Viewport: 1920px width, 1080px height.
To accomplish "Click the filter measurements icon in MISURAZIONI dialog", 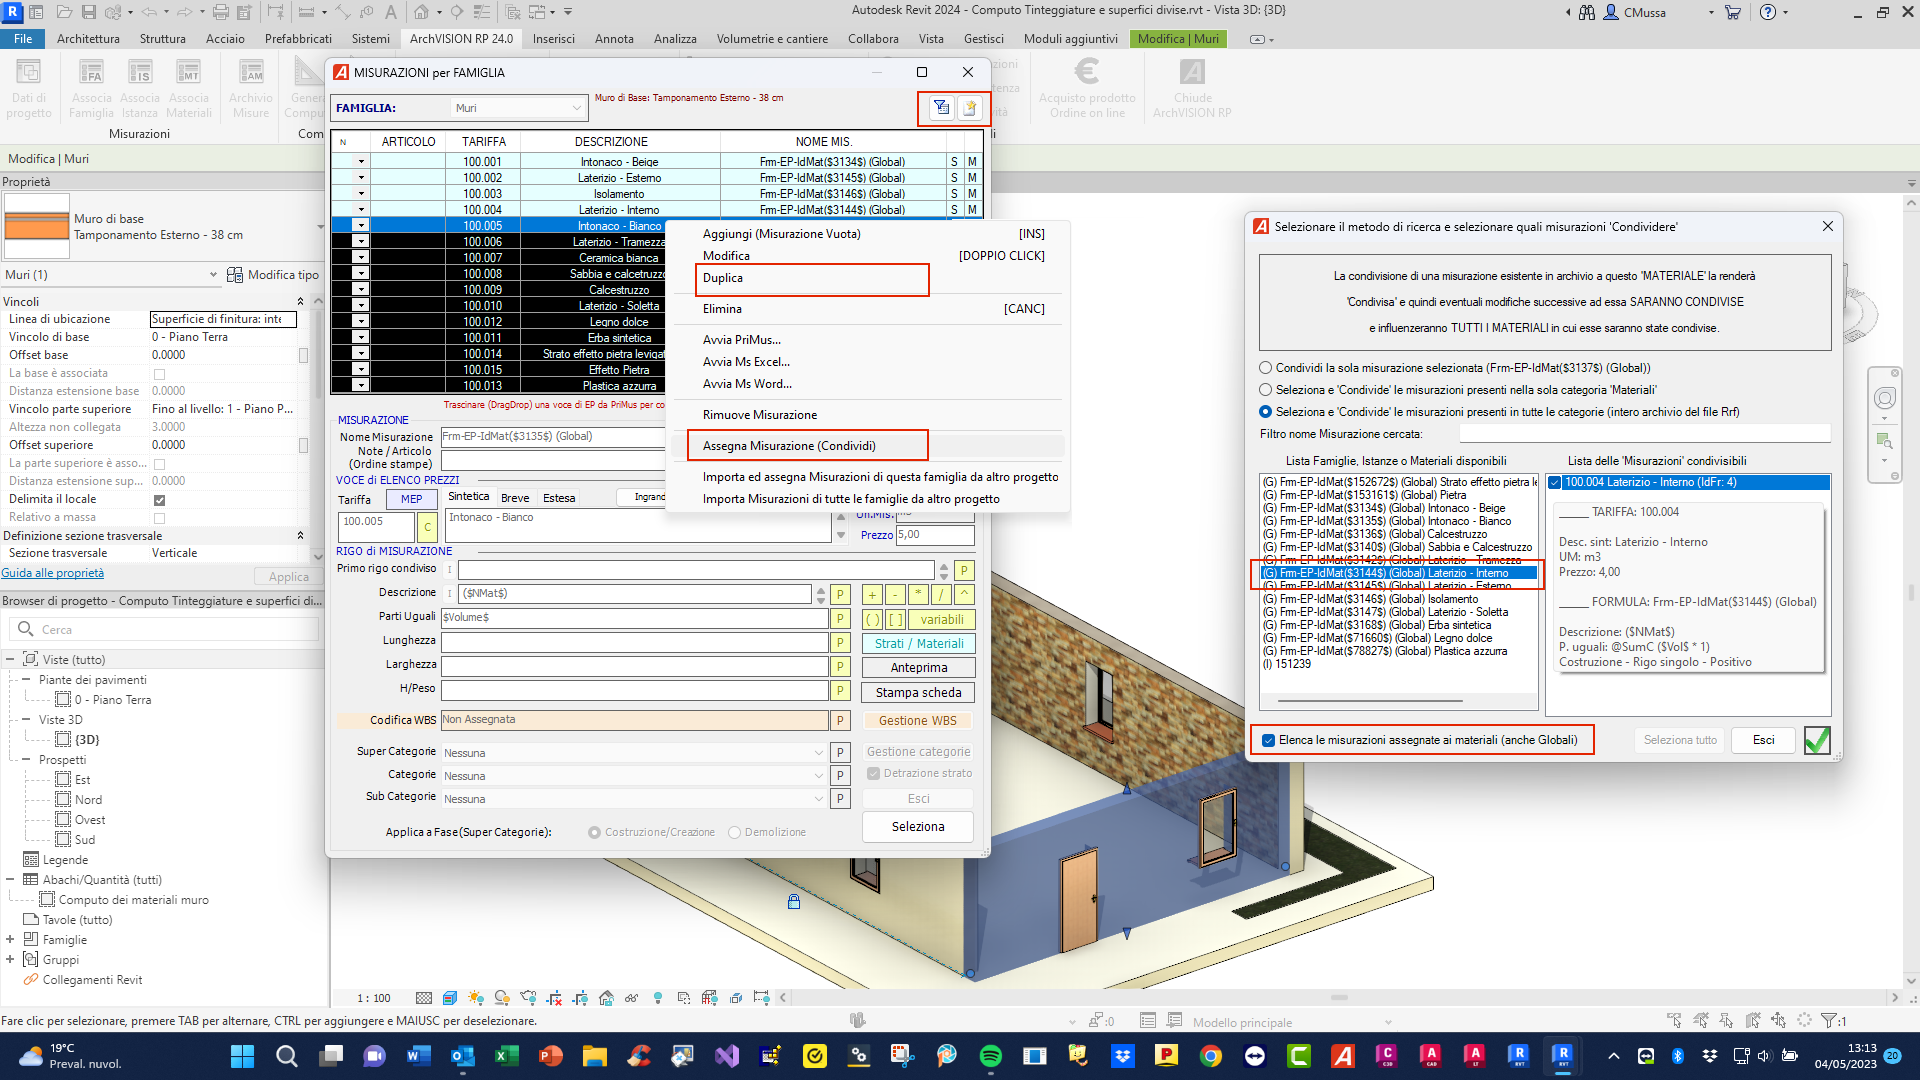I will pos(941,108).
